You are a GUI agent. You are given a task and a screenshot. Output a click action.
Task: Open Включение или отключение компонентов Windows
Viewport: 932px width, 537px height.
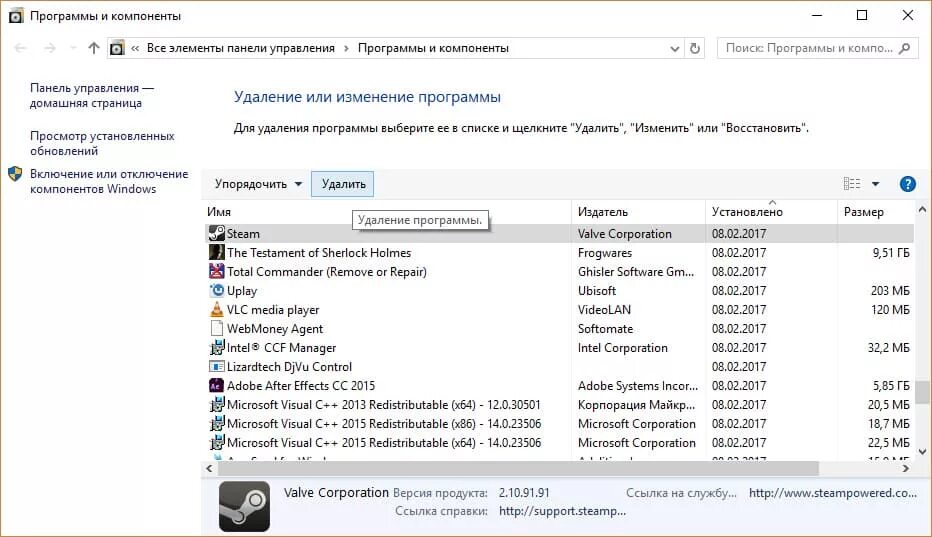(x=109, y=181)
